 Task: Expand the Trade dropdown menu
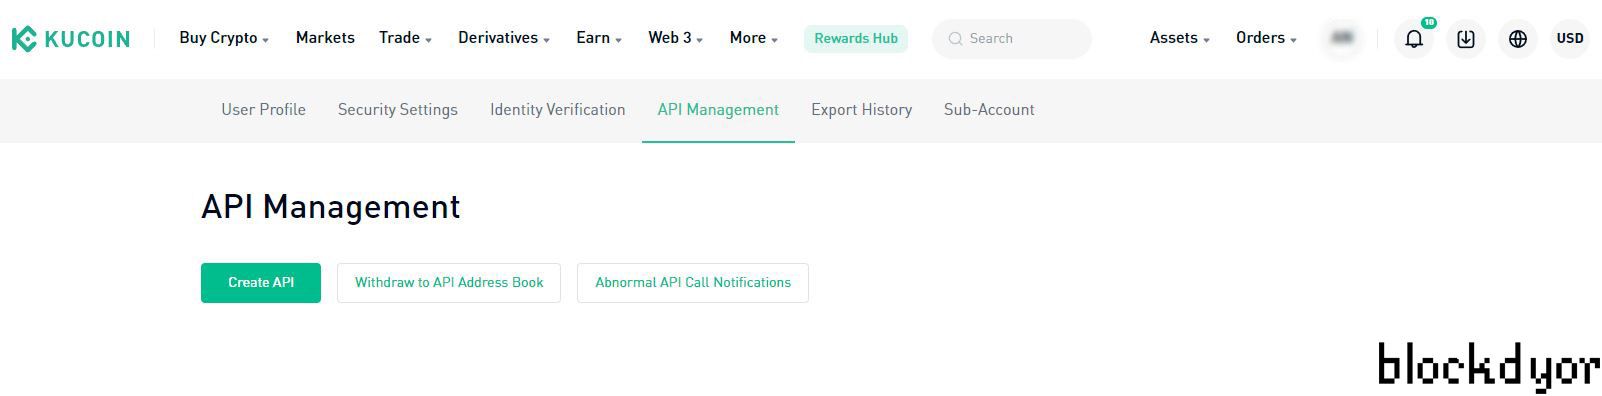[x=405, y=38]
